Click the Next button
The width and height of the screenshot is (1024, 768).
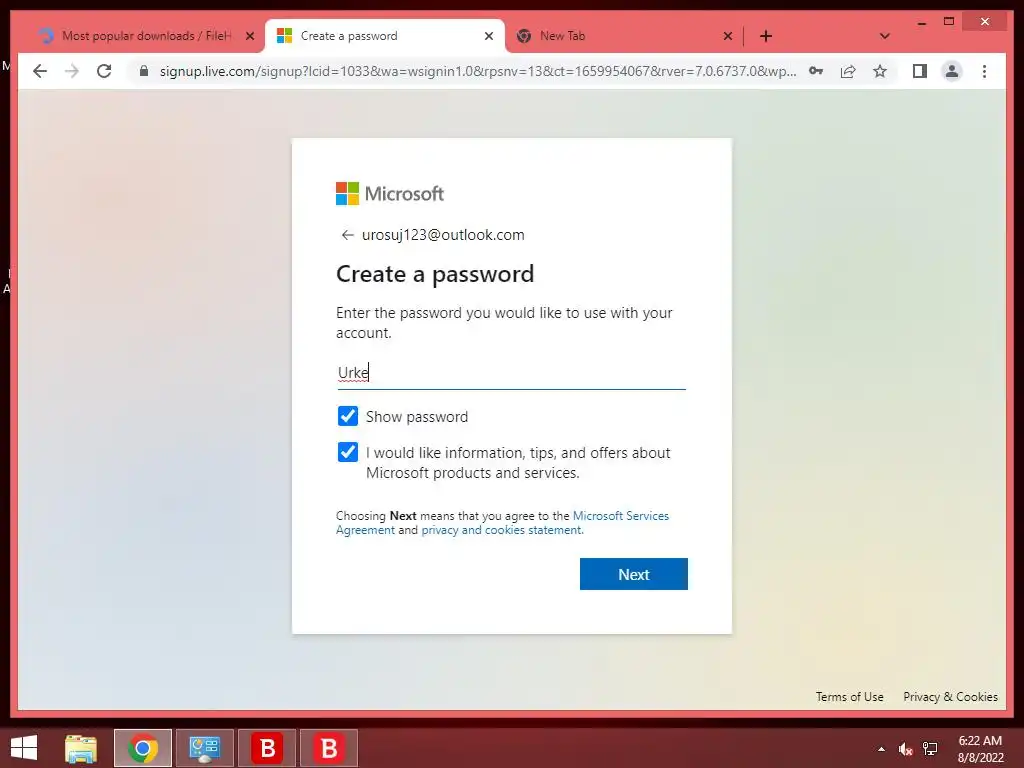[x=633, y=574]
